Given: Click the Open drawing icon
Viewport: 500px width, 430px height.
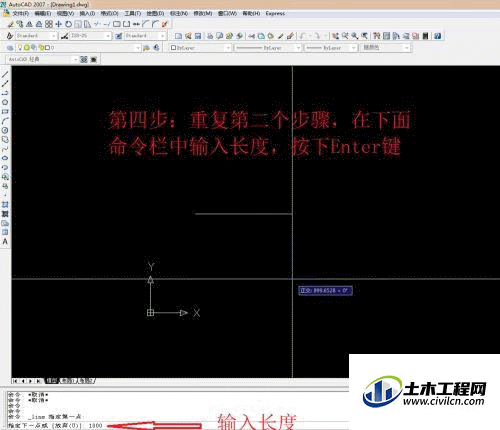Looking at the screenshot, I should click(x=188, y=36).
